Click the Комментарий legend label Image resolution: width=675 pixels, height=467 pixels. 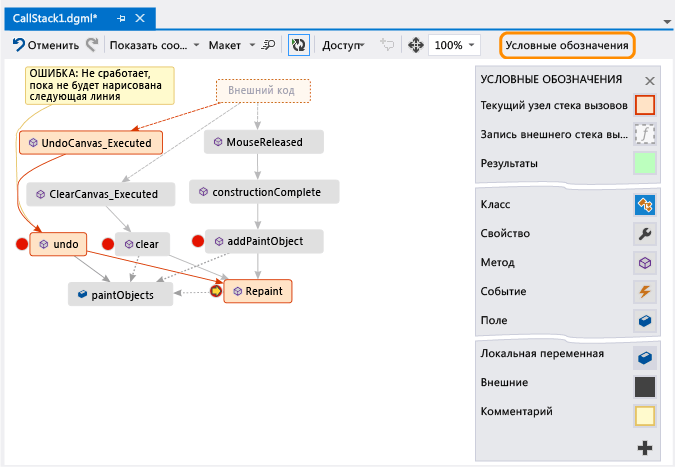coord(516,411)
